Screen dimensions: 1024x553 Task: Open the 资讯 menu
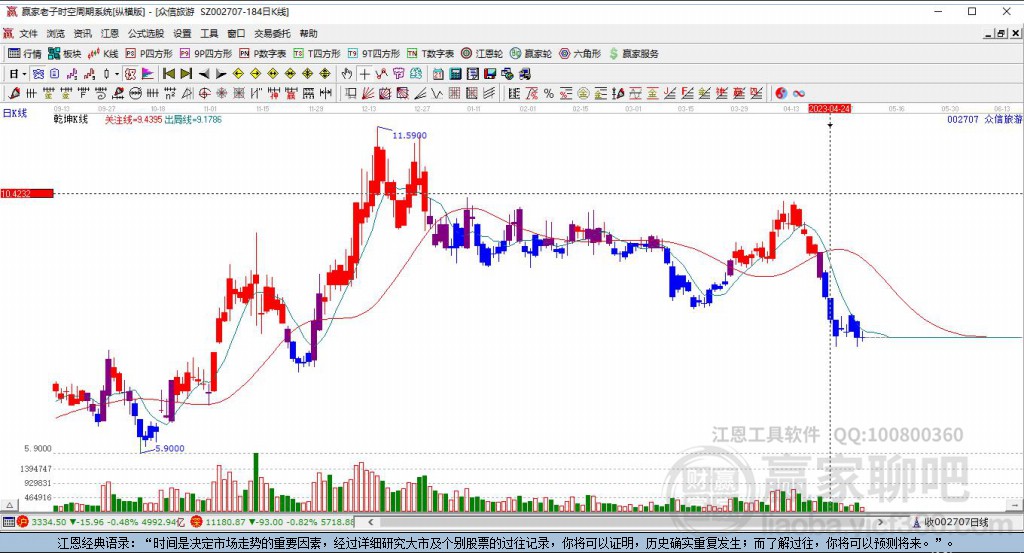pos(83,33)
